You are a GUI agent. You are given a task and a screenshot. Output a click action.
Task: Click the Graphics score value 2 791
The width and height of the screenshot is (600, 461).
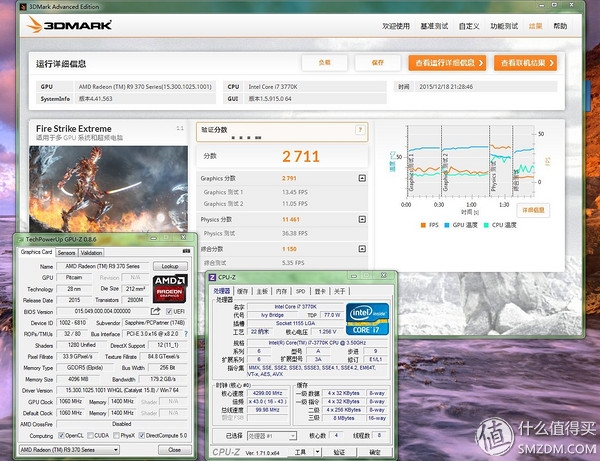coord(289,178)
